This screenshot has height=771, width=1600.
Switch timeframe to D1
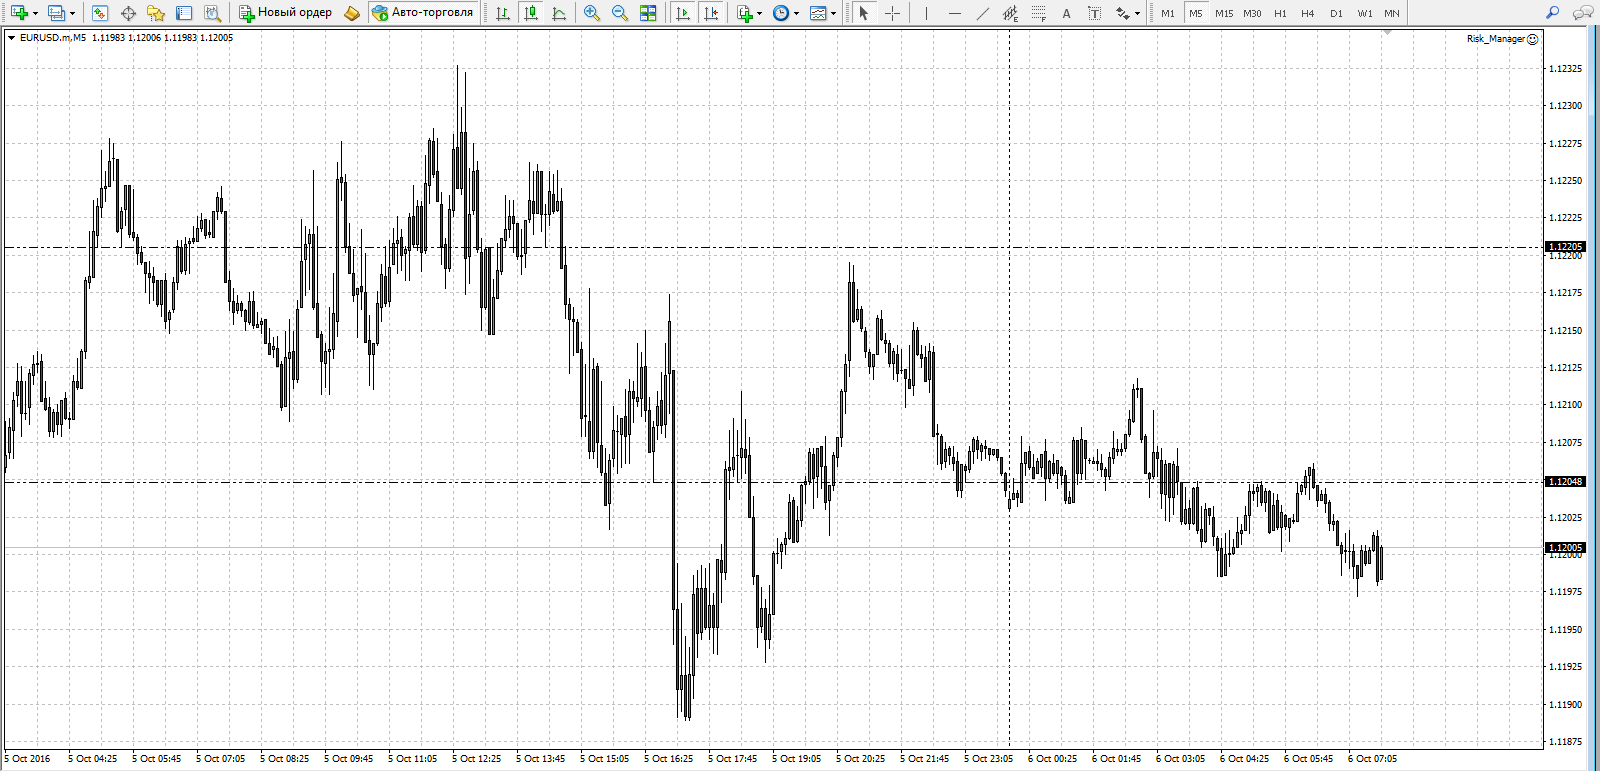[x=1336, y=13]
